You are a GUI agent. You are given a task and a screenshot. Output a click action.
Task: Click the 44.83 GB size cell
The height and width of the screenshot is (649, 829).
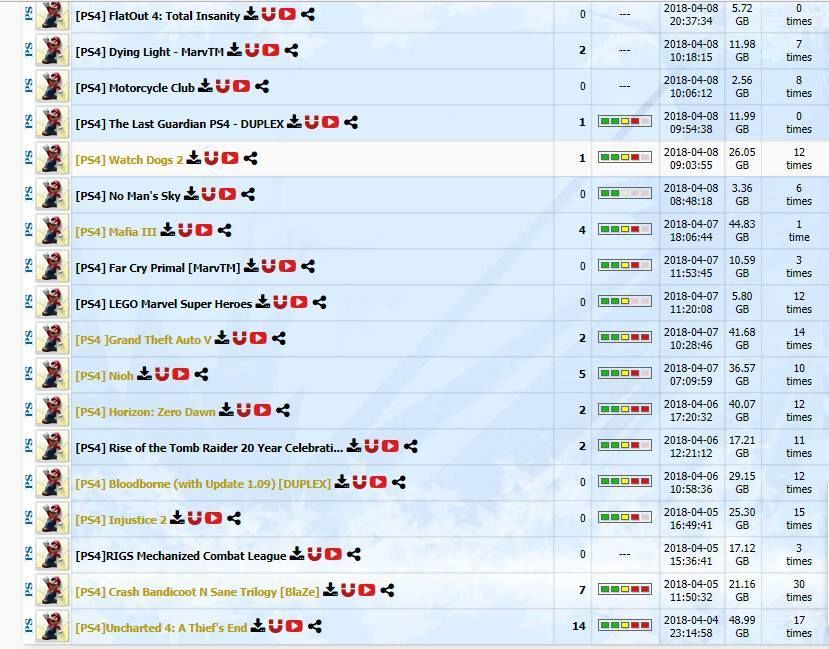pos(742,230)
